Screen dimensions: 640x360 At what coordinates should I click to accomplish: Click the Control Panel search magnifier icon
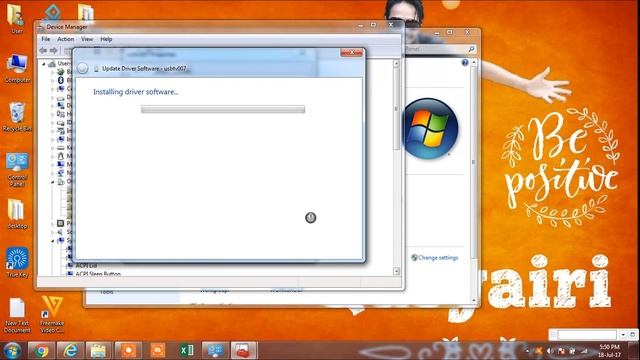click(471, 49)
